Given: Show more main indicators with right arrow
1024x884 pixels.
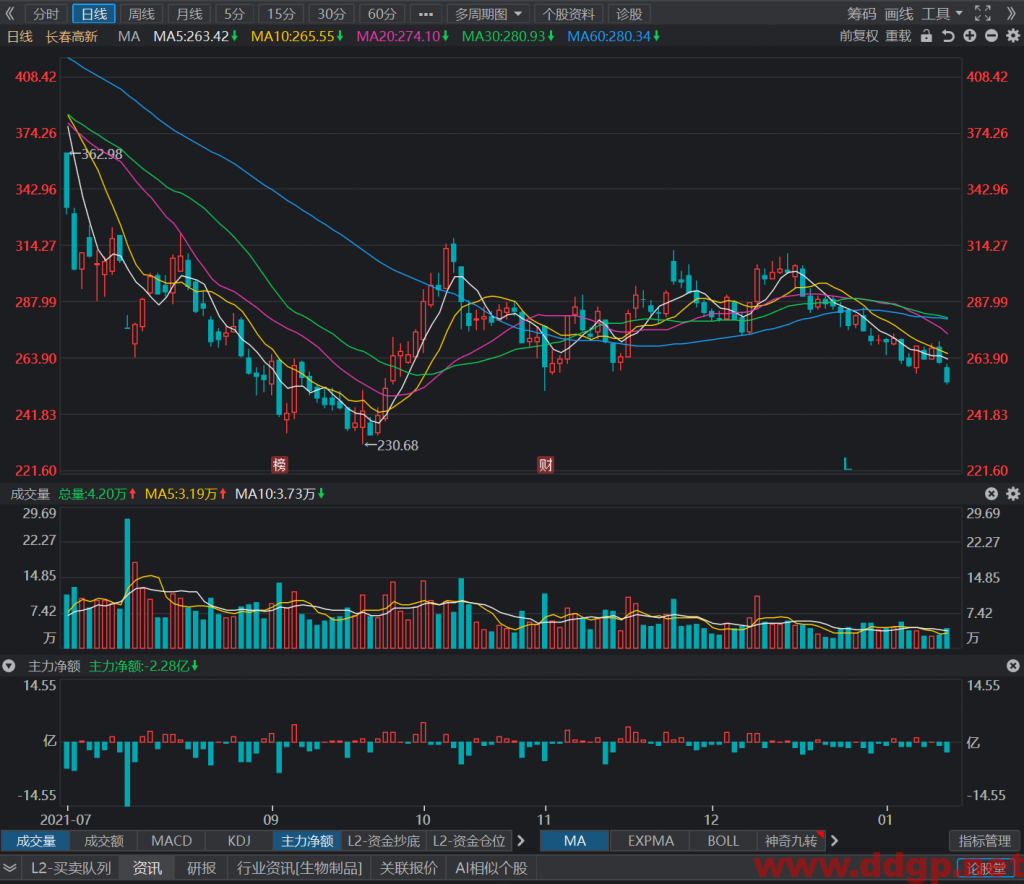Looking at the screenshot, I should [834, 841].
